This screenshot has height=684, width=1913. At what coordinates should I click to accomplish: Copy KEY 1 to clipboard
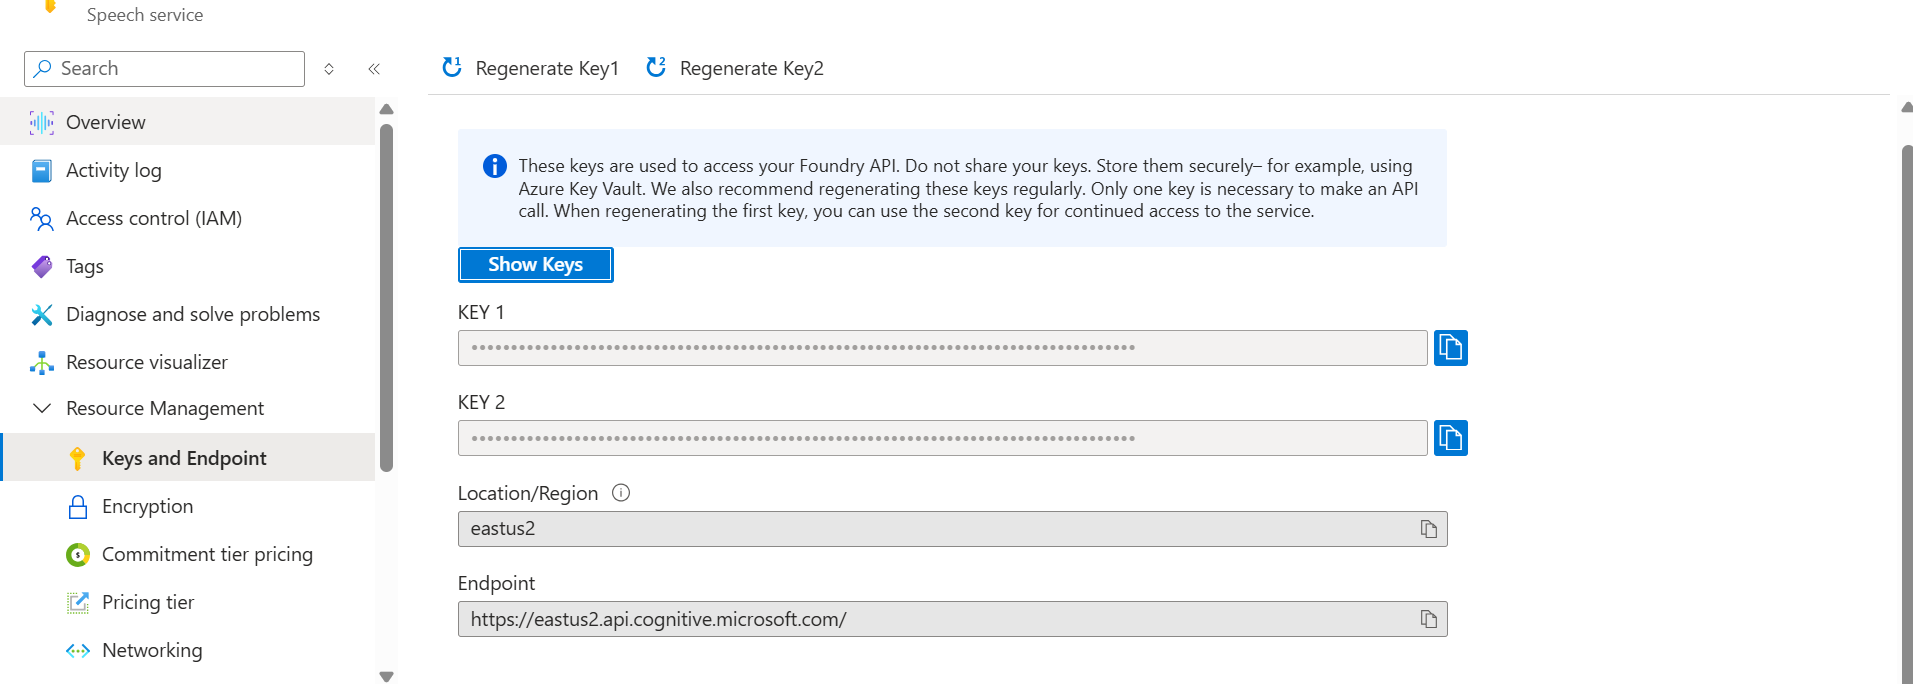coord(1450,348)
